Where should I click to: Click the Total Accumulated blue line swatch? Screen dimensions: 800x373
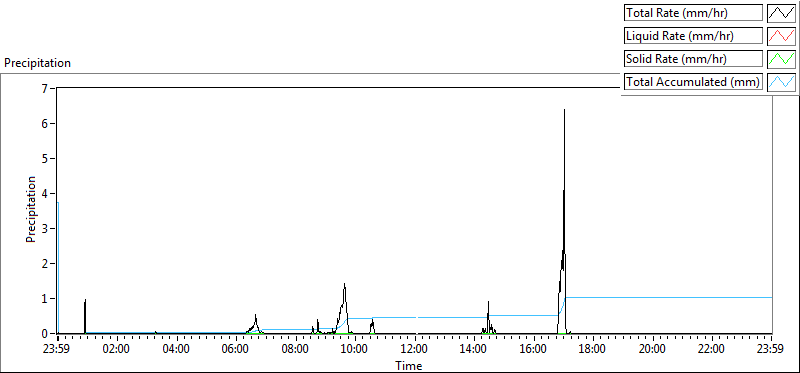click(x=781, y=81)
